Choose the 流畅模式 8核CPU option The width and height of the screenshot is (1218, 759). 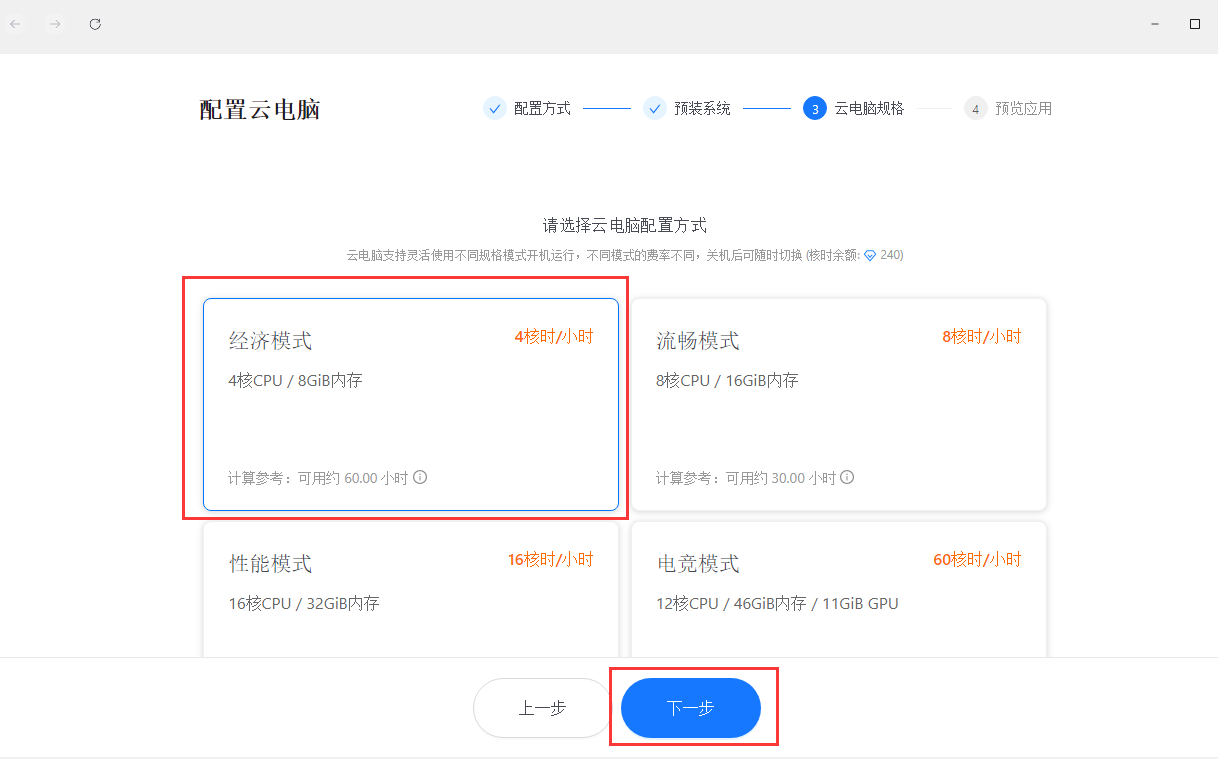click(x=838, y=404)
